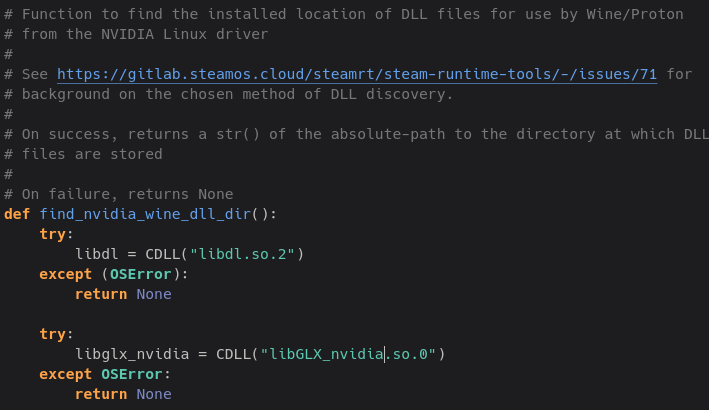Click the libdl variable being assigned
The height and width of the screenshot is (410, 709).
tap(96, 254)
